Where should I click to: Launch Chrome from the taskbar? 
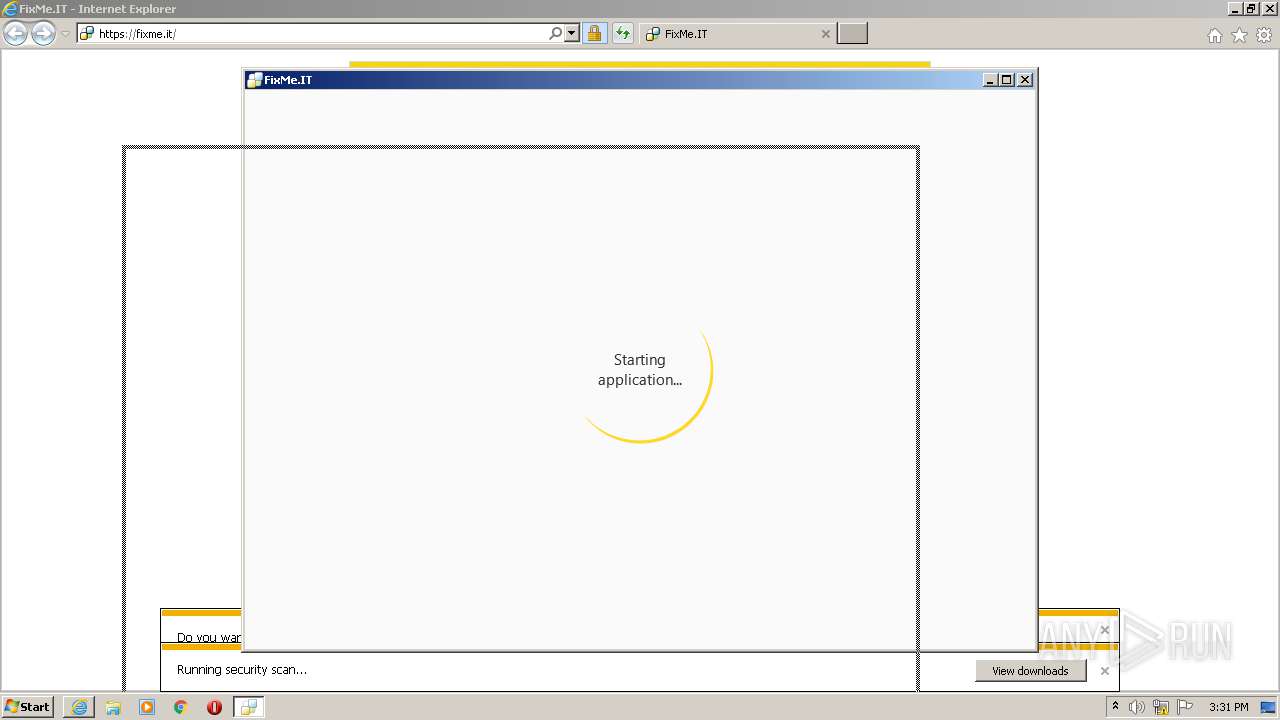point(181,707)
